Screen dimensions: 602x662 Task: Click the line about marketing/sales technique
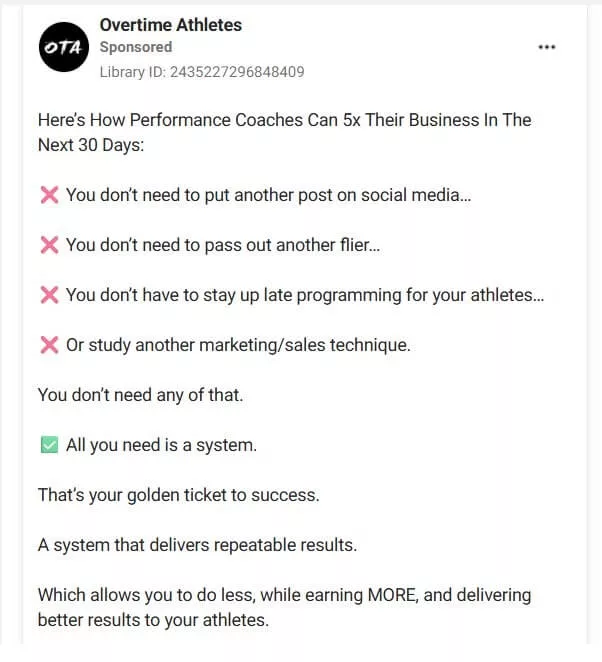coord(238,345)
